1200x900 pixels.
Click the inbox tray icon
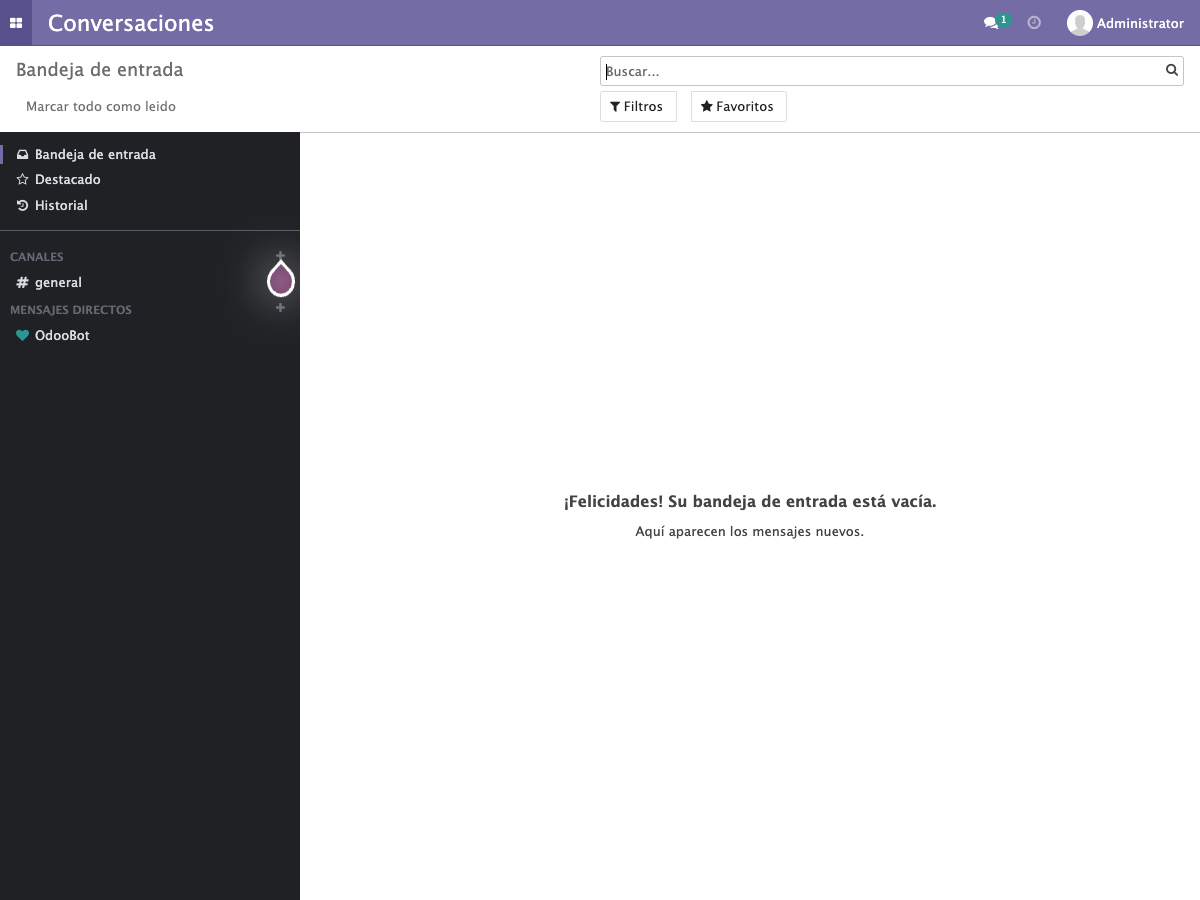click(23, 155)
